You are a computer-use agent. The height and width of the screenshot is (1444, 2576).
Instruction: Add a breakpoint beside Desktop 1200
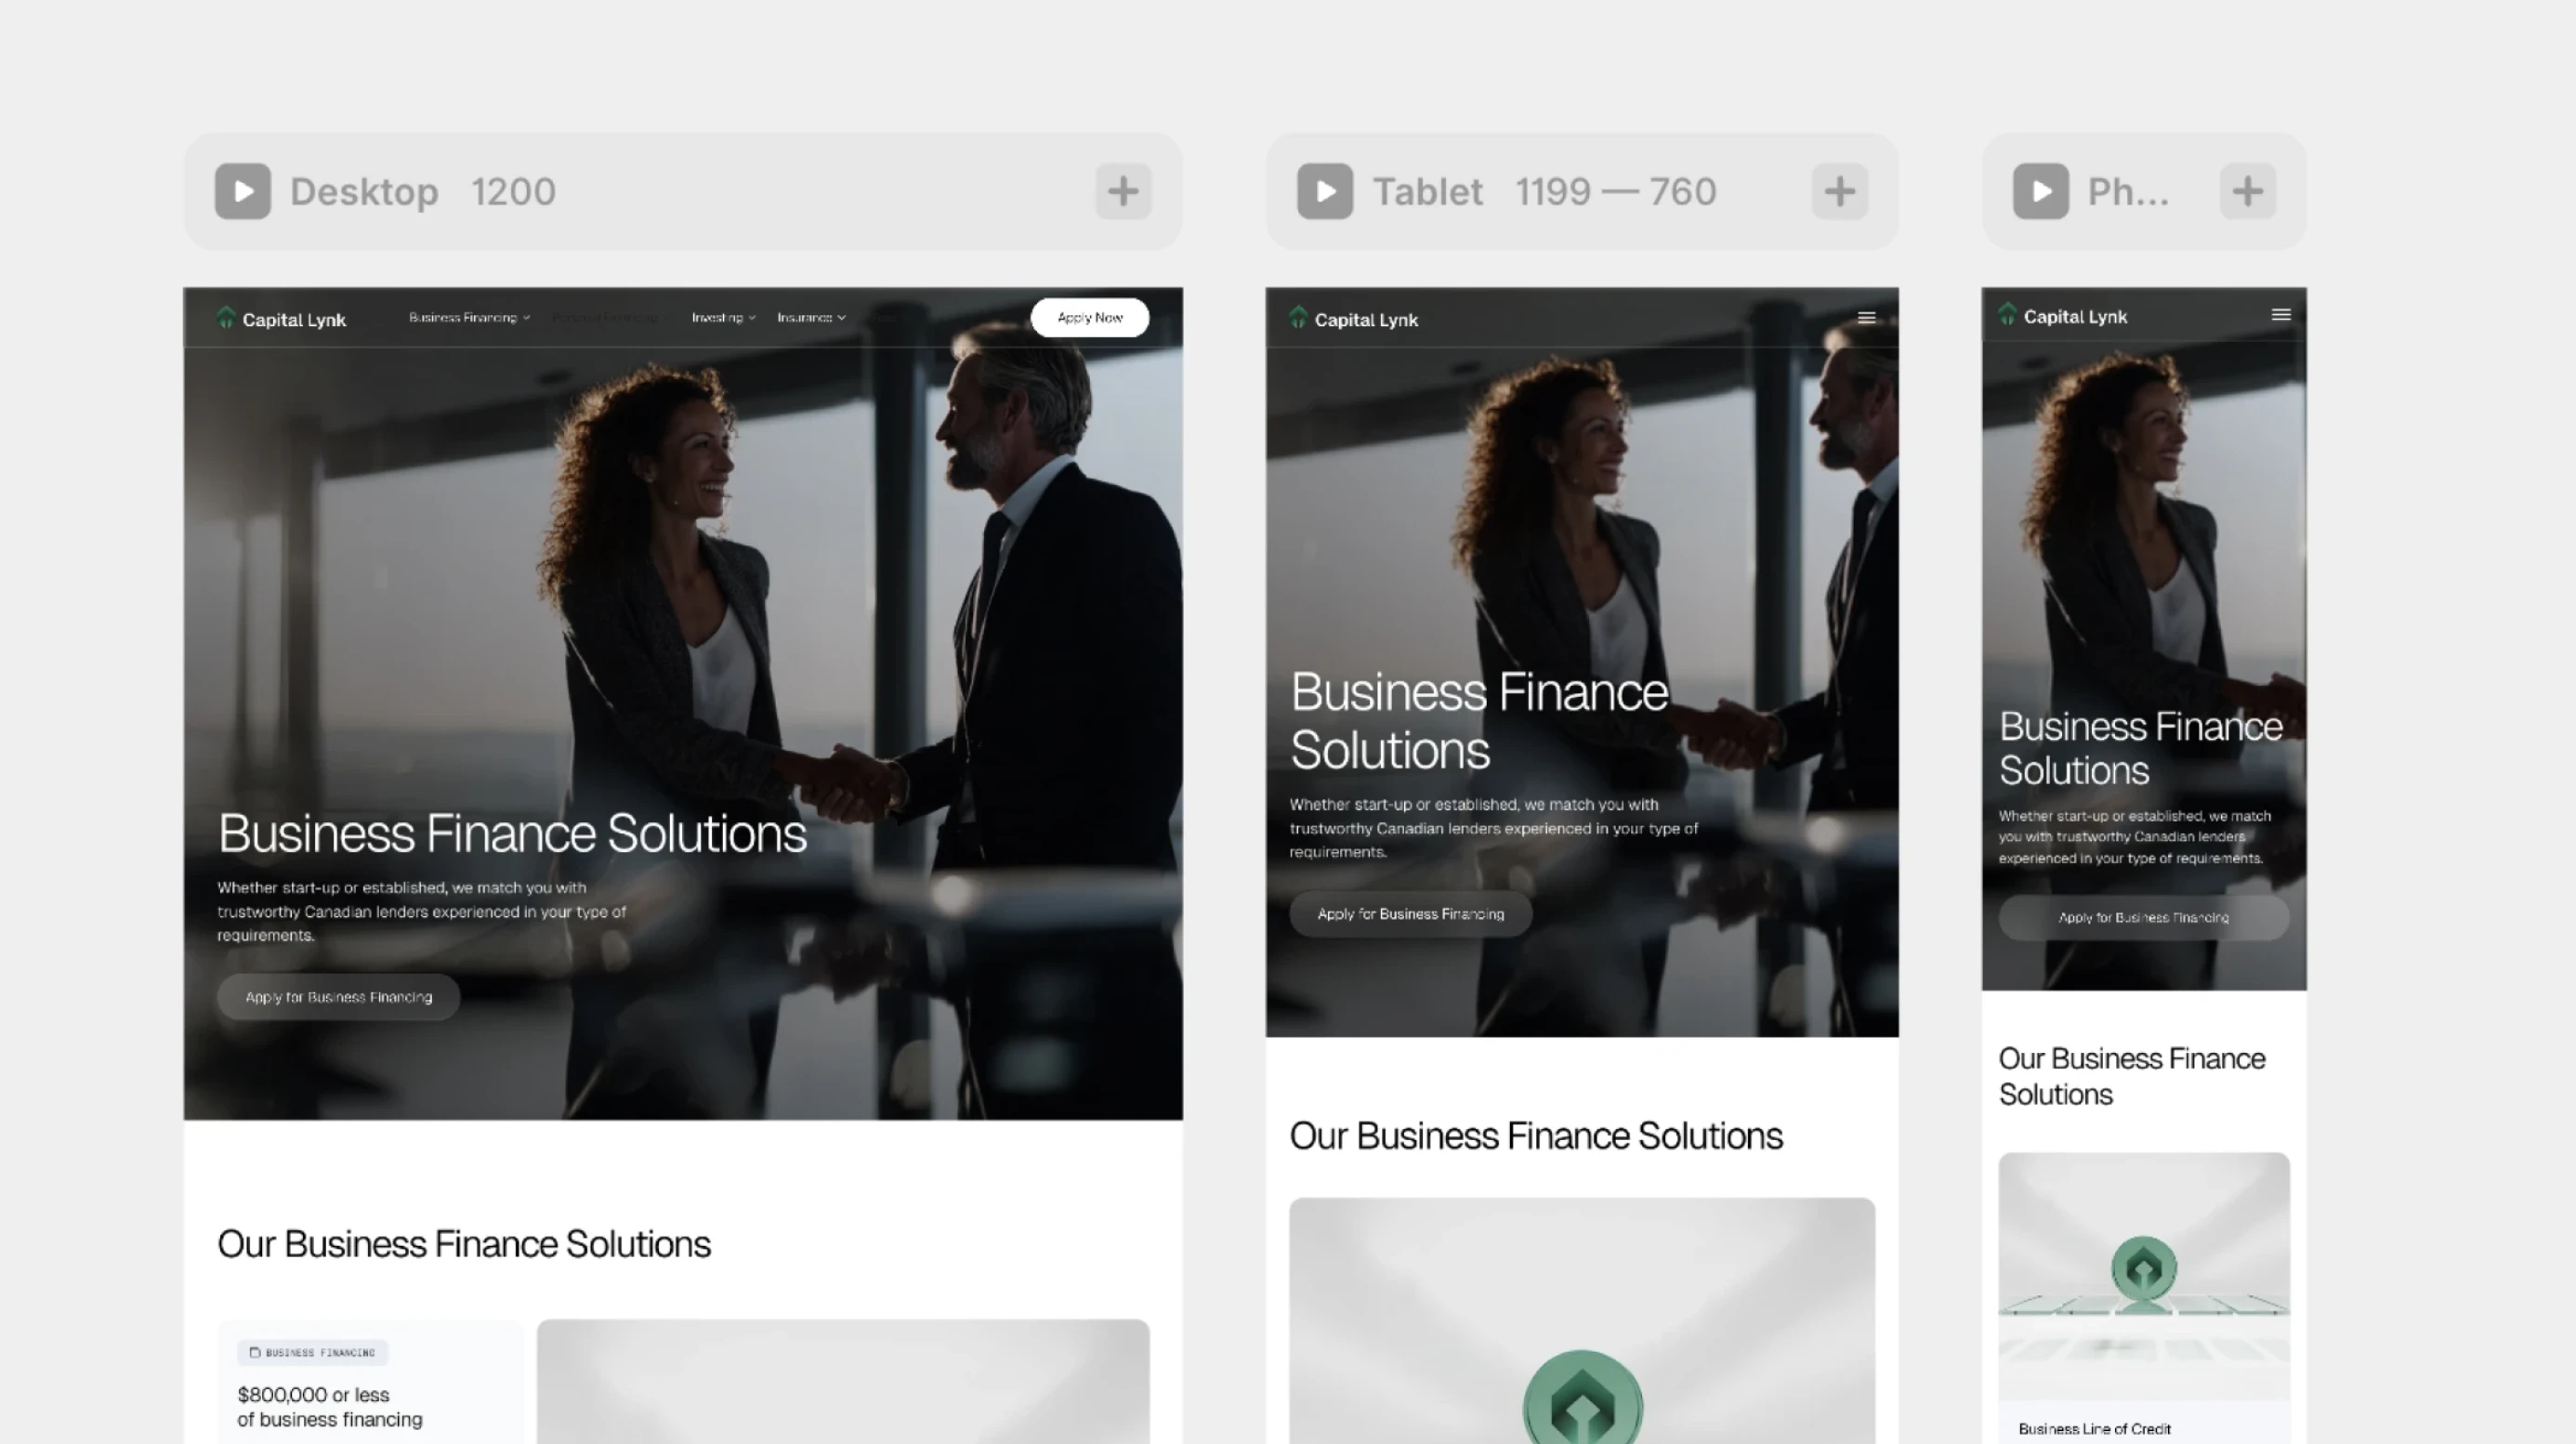(x=1123, y=191)
